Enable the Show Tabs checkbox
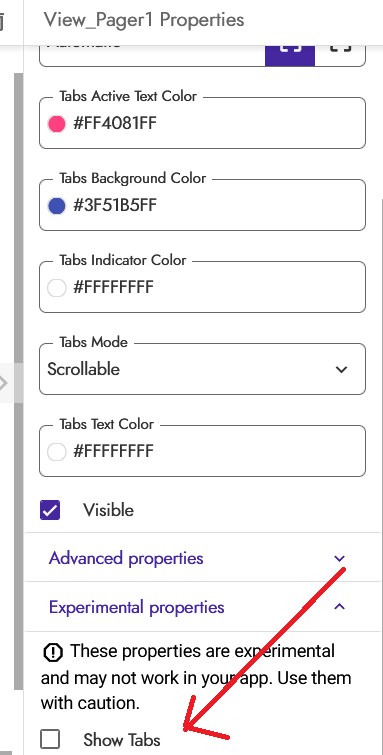Image resolution: width=383 pixels, height=755 pixels. (50, 739)
